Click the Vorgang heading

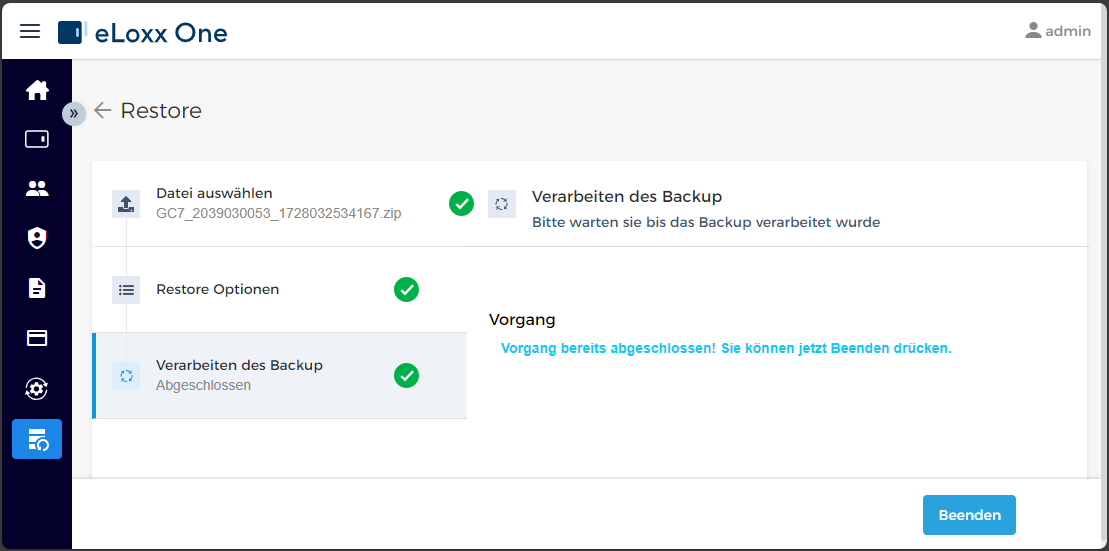pyautogui.click(x=522, y=320)
